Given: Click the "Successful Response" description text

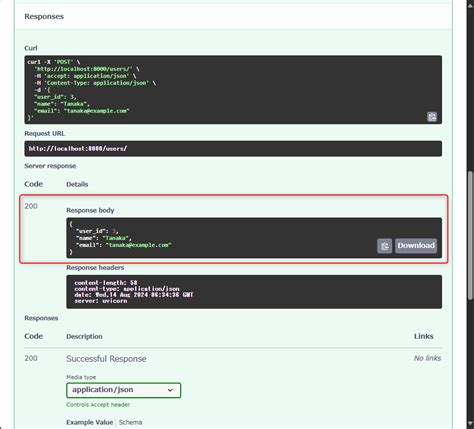Looking at the screenshot, I should coord(106,359).
